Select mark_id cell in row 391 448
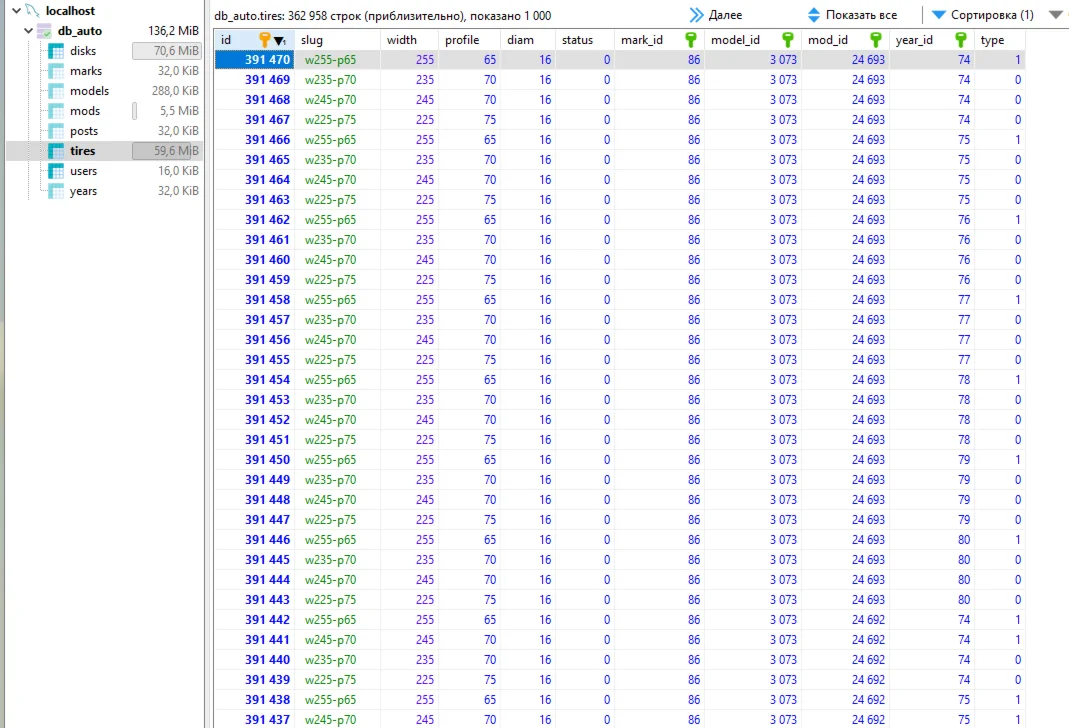The height and width of the screenshot is (728, 1069). click(x=659, y=500)
